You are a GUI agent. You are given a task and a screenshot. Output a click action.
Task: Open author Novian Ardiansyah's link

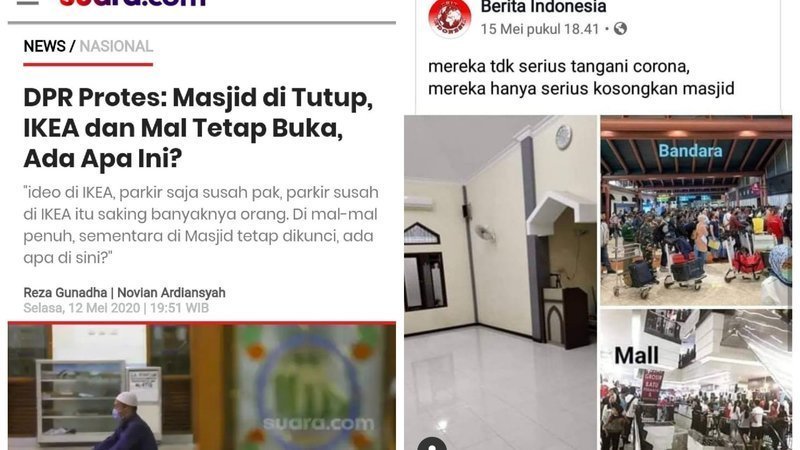171,293
